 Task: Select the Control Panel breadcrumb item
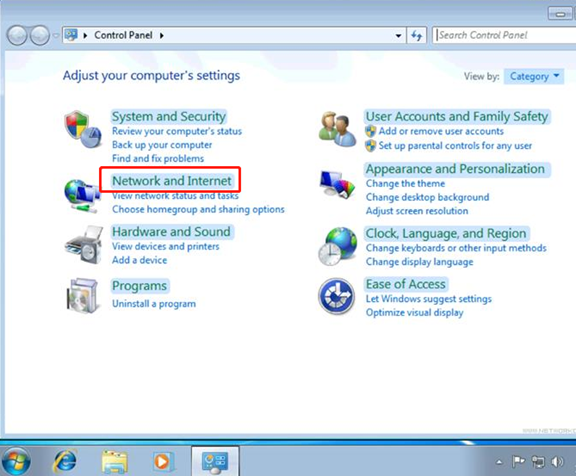(123, 35)
